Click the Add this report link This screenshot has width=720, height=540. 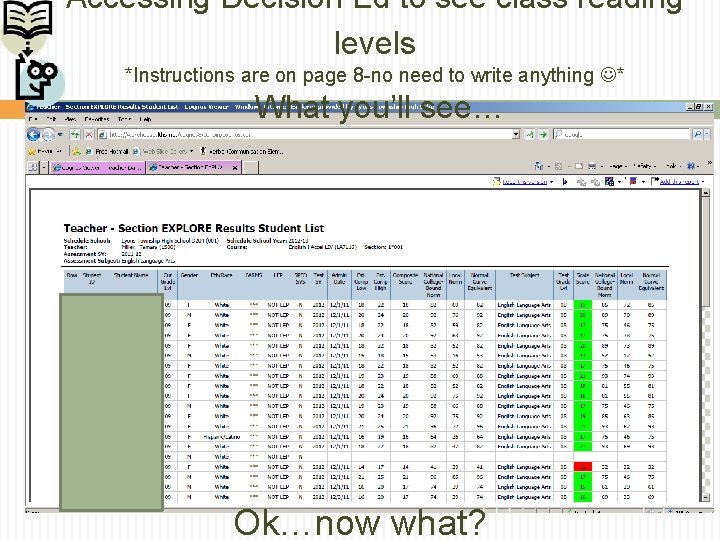point(679,182)
